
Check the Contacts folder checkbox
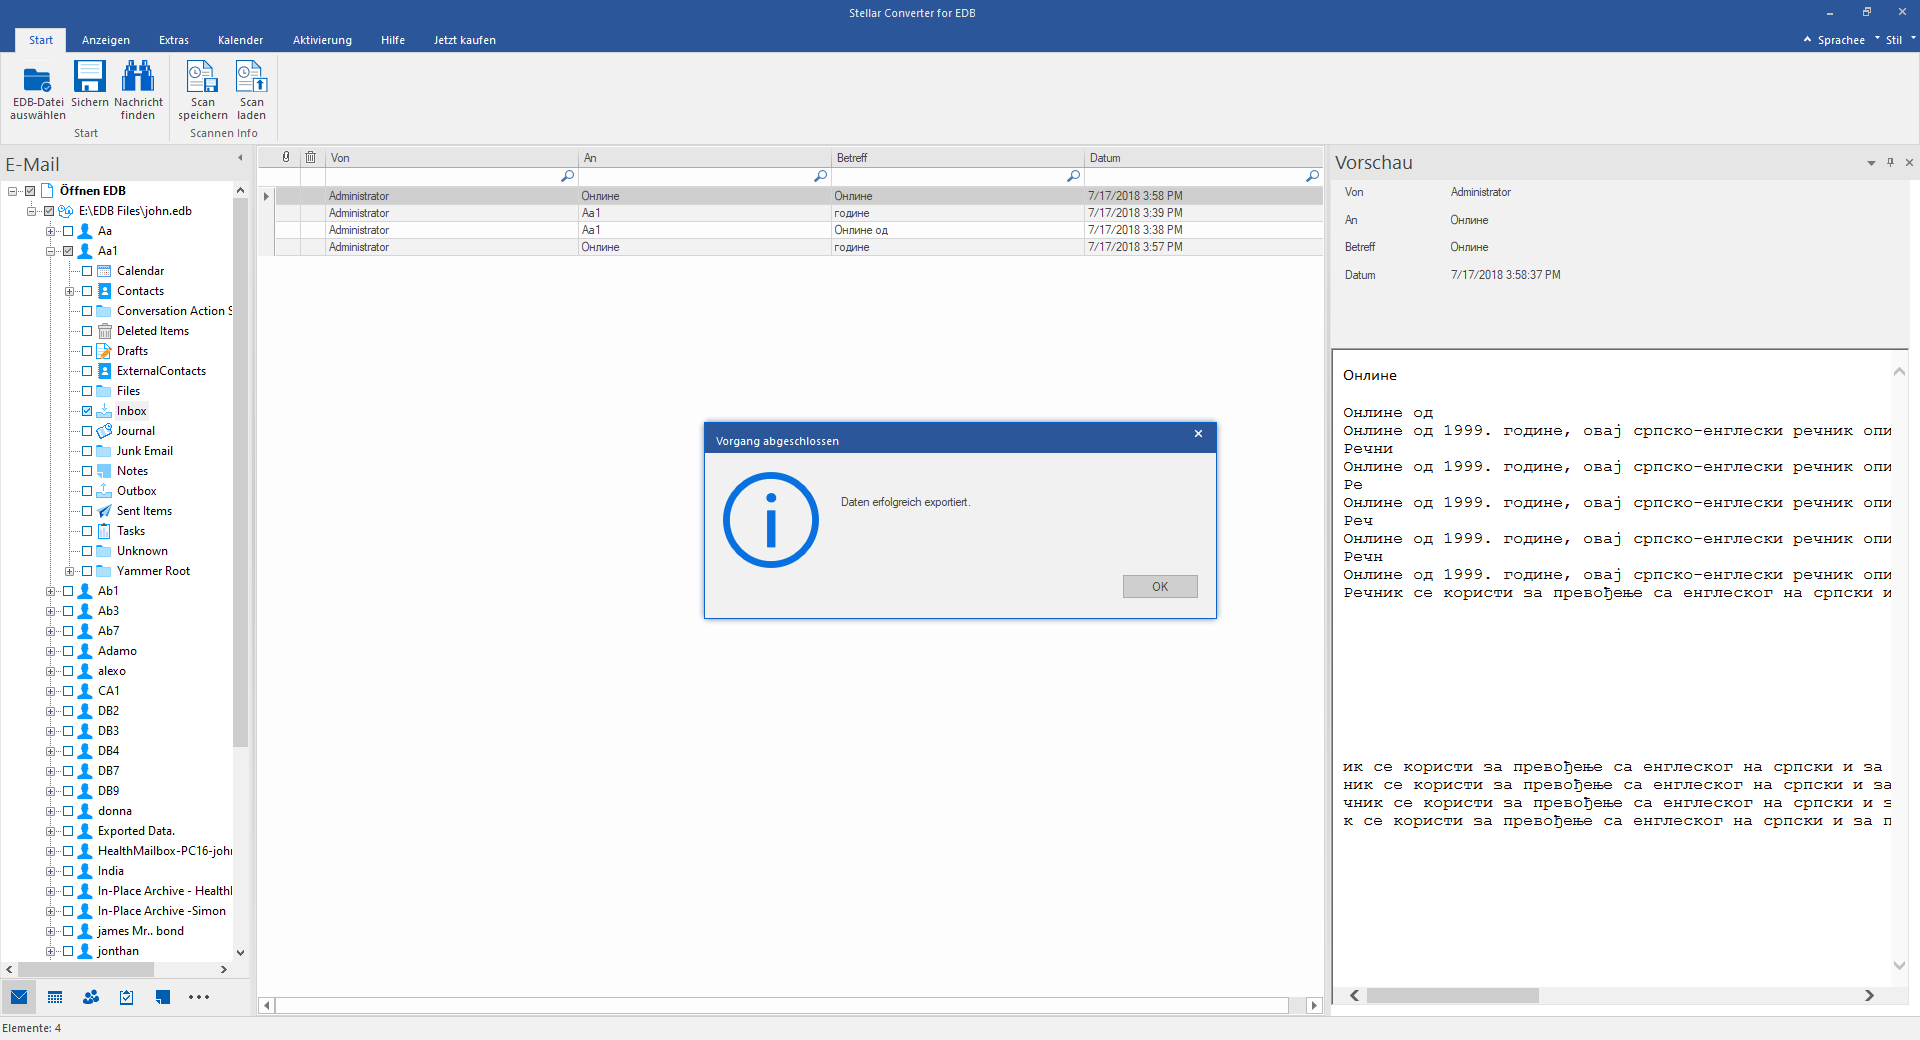click(87, 291)
